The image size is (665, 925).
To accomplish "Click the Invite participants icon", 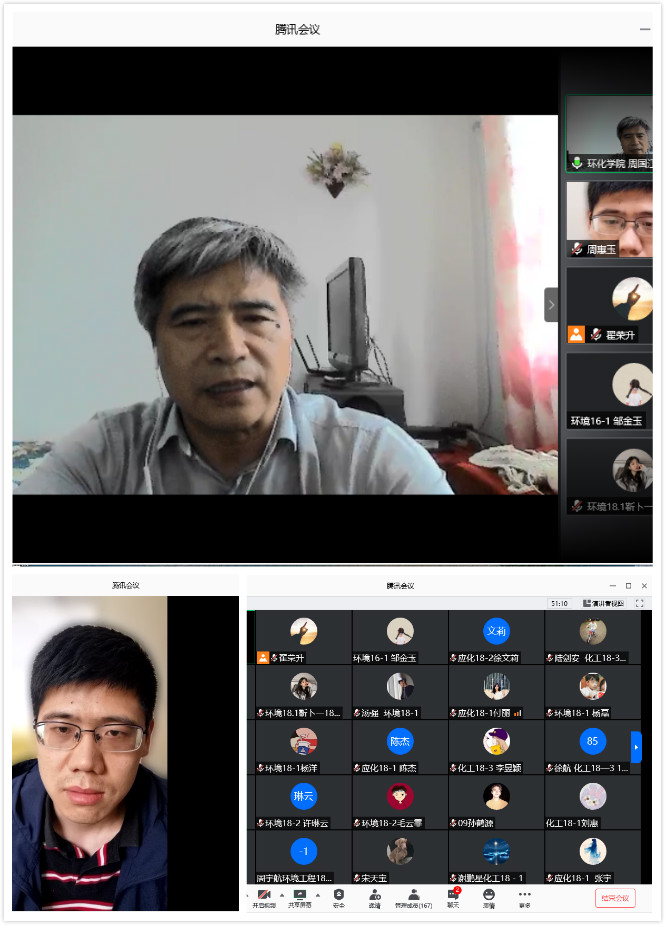I will coord(374,893).
